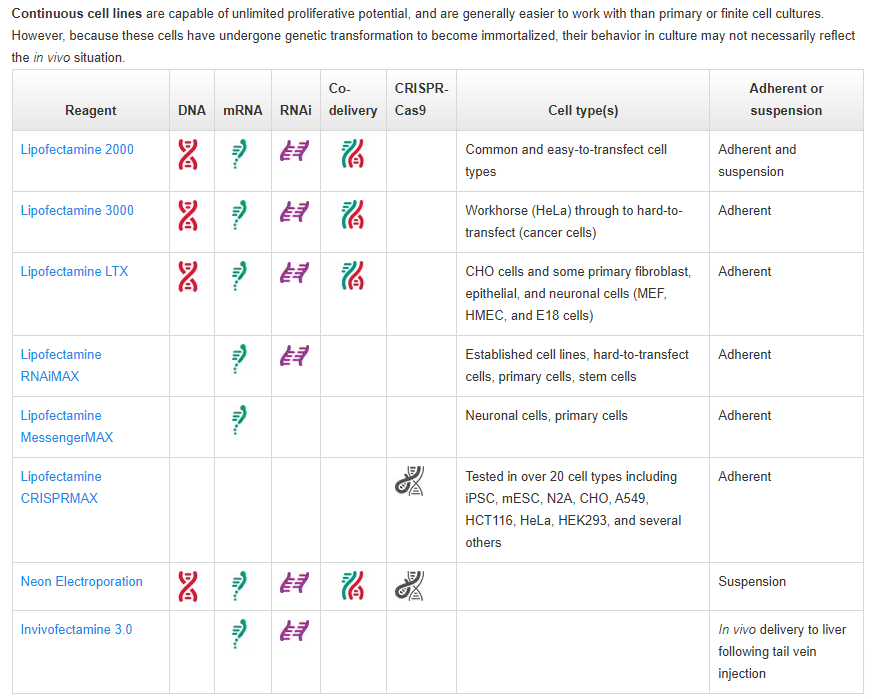The width and height of the screenshot is (872, 699).
Task: Select the Co-delivery icon in Lipofectamine LTX row
Action: (353, 276)
